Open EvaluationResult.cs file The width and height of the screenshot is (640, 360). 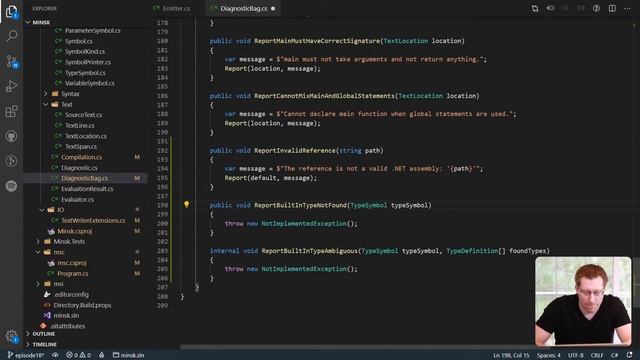[86, 189]
